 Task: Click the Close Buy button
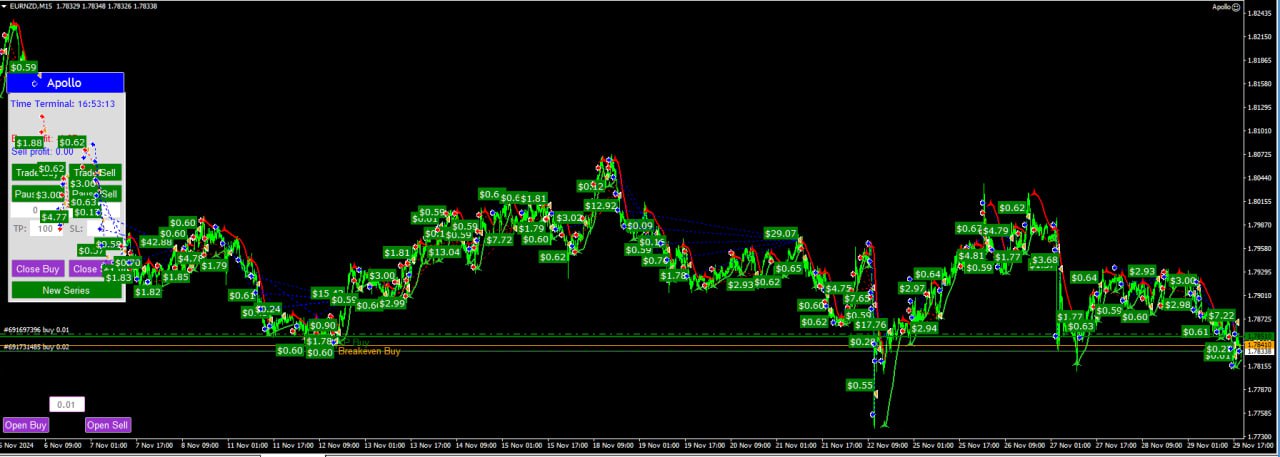[x=38, y=269]
